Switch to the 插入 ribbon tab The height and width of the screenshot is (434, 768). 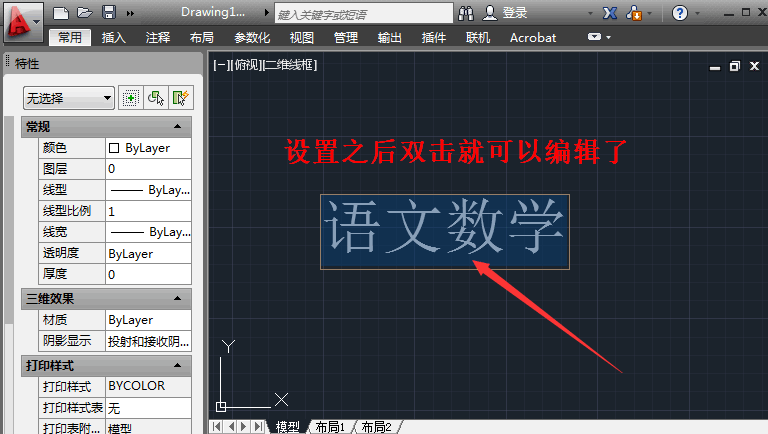(x=114, y=37)
